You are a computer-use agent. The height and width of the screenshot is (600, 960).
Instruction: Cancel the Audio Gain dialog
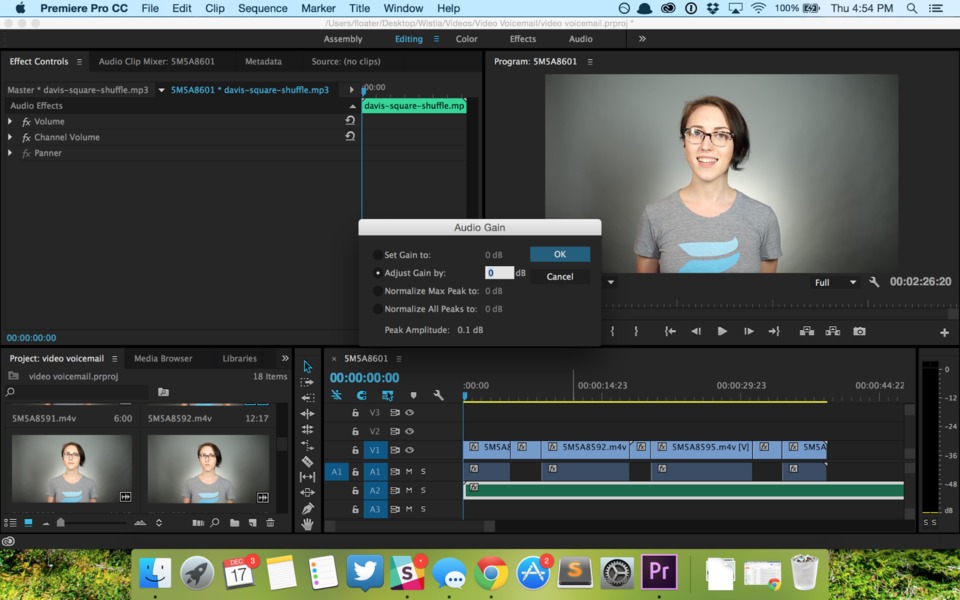560,276
